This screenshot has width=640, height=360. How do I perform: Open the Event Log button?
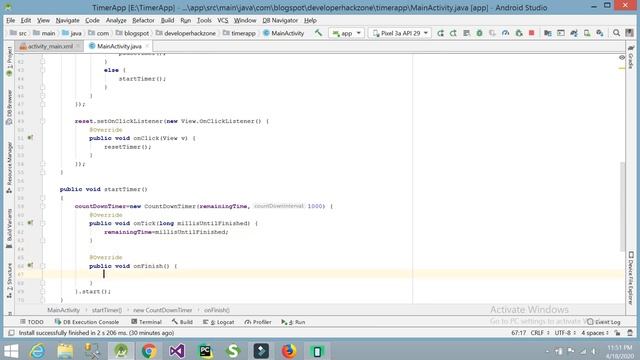coord(604,322)
